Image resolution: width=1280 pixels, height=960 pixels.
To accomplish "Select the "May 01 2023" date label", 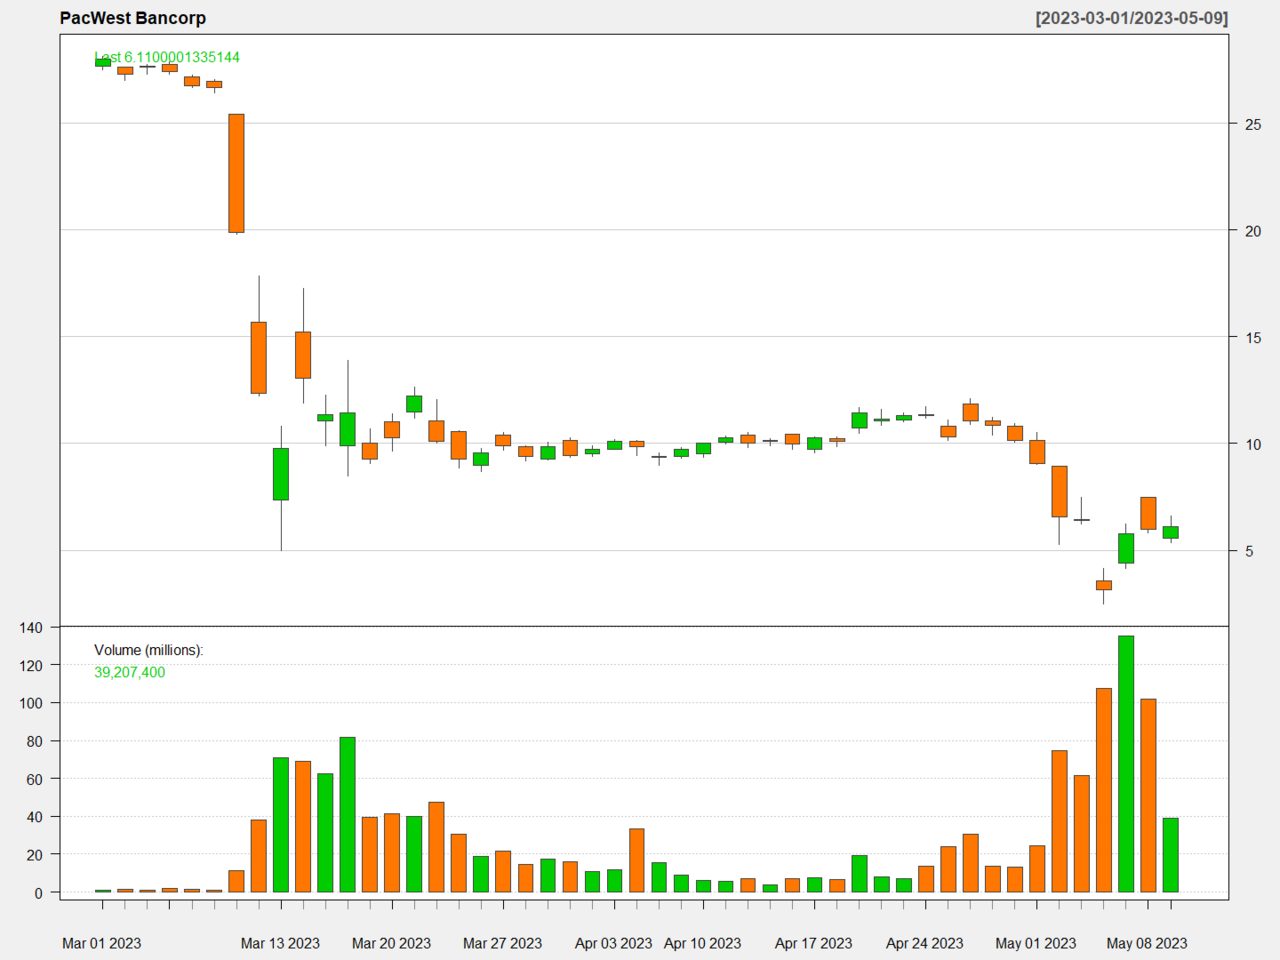I will tap(1036, 943).
